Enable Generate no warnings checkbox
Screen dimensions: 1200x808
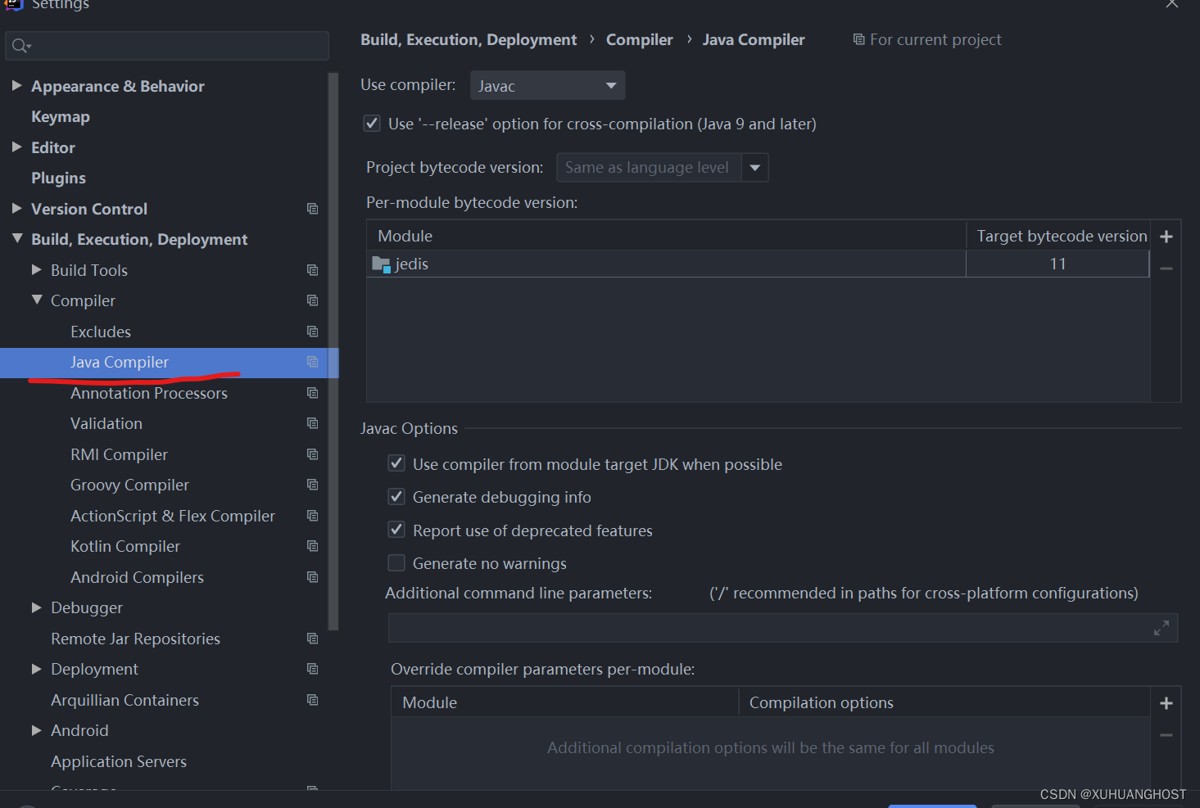tap(397, 563)
